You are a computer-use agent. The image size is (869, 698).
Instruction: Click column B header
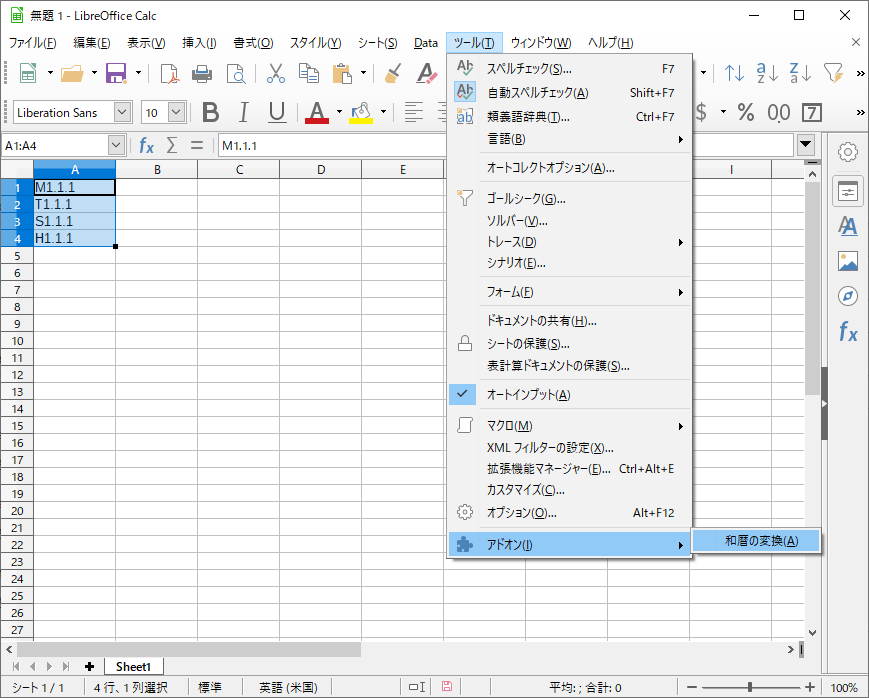[x=157, y=170]
